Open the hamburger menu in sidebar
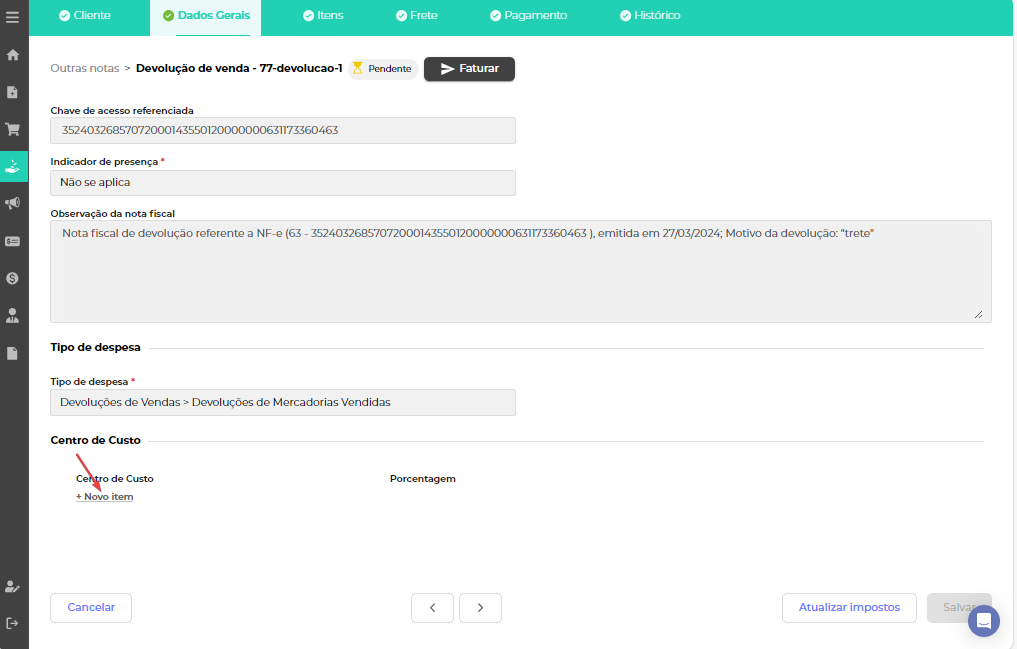Image resolution: width=1017 pixels, height=649 pixels. coord(13,17)
